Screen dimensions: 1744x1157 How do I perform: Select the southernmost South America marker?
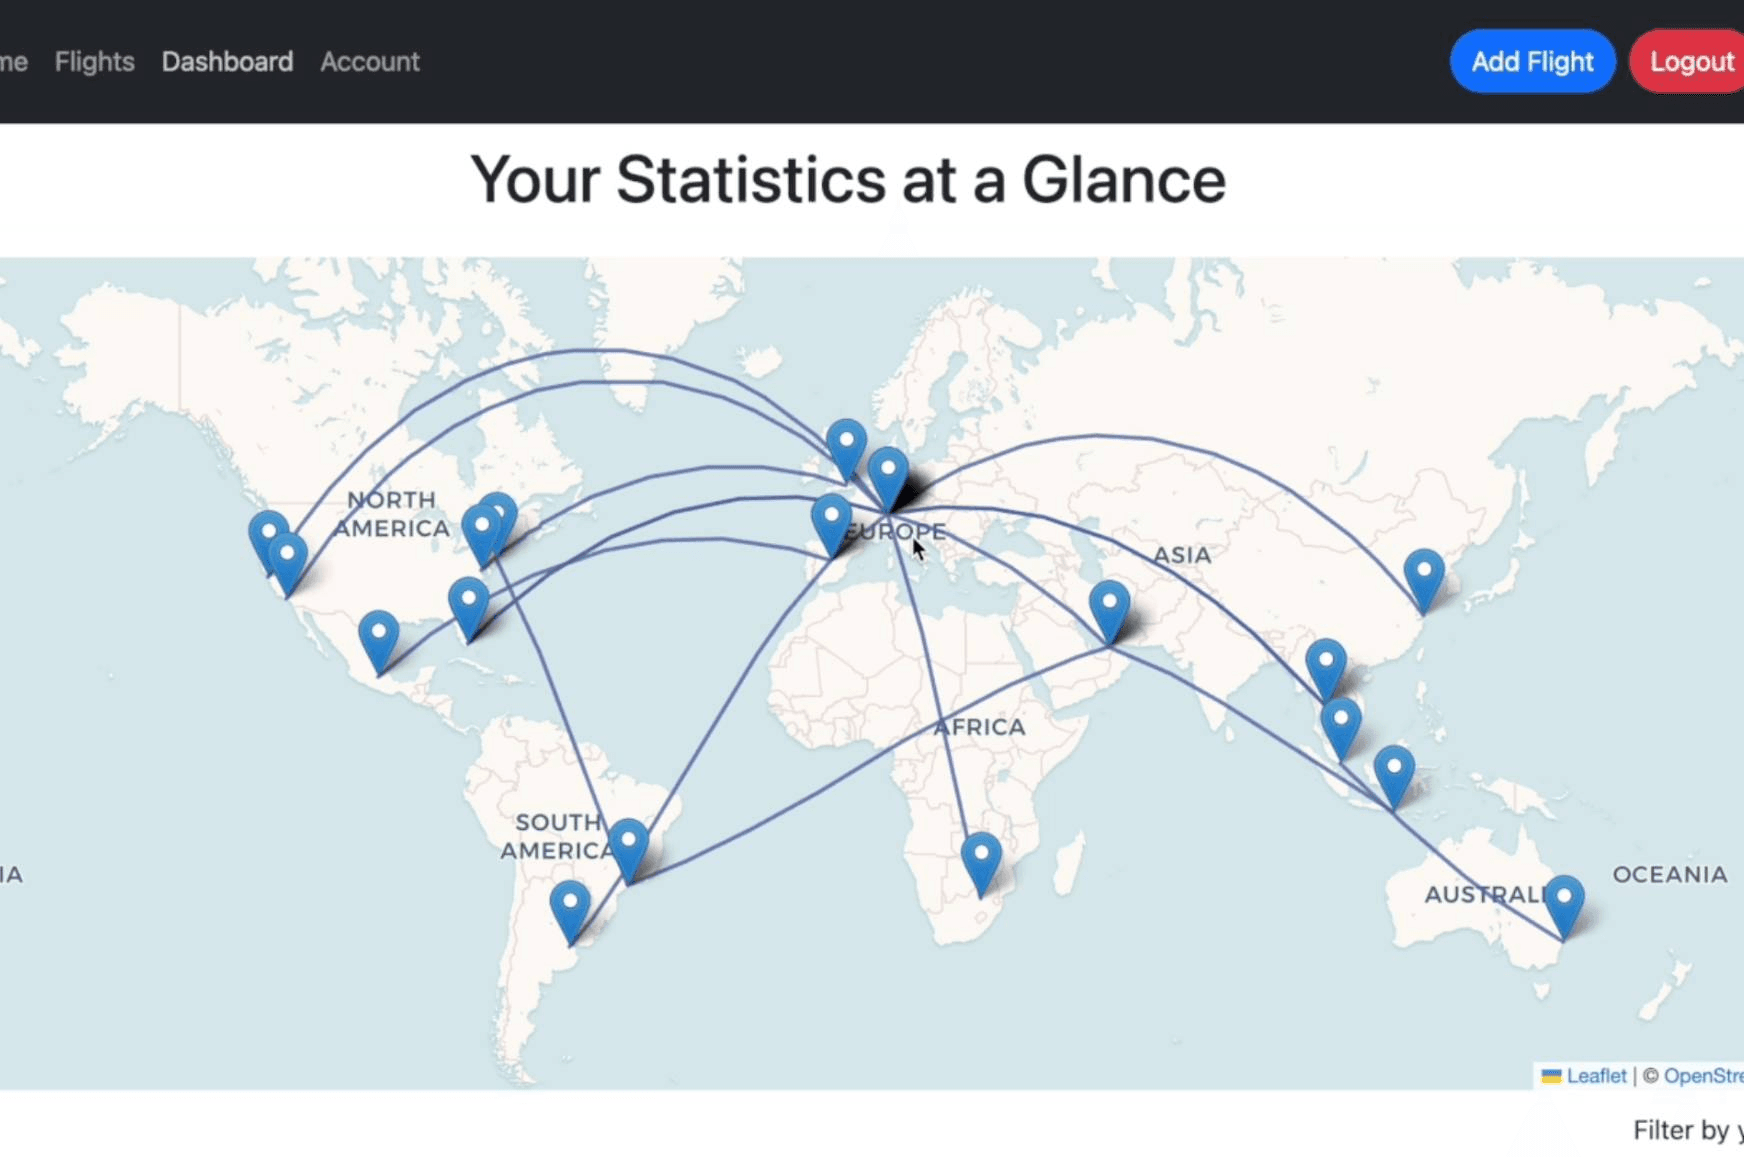570,909
